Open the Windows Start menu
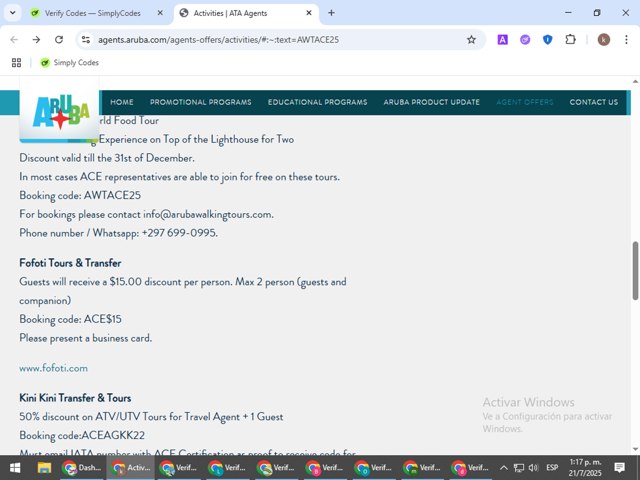 tap(15, 468)
